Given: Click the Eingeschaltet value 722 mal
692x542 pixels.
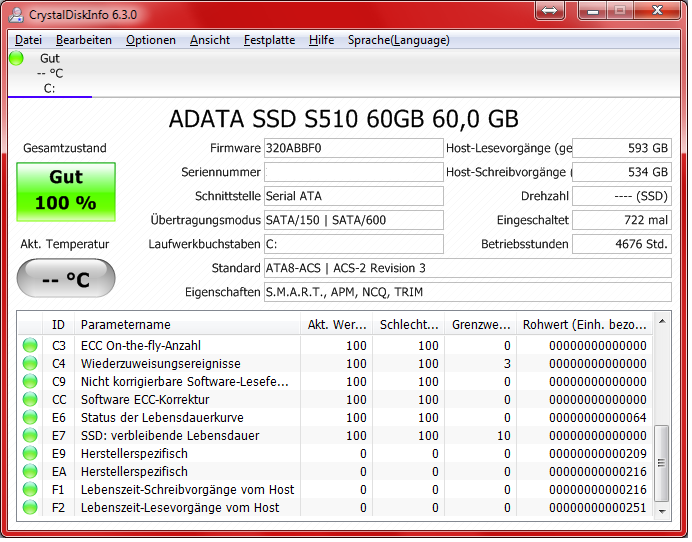Looking at the screenshot, I should (622, 220).
